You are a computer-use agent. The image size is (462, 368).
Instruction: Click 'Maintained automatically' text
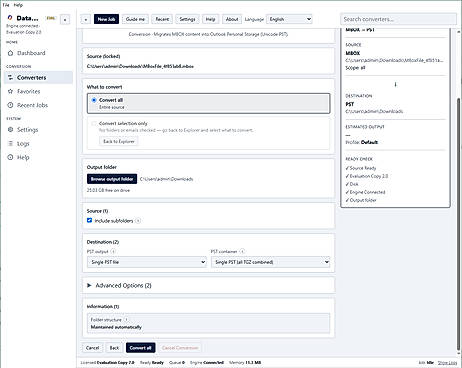(116, 327)
